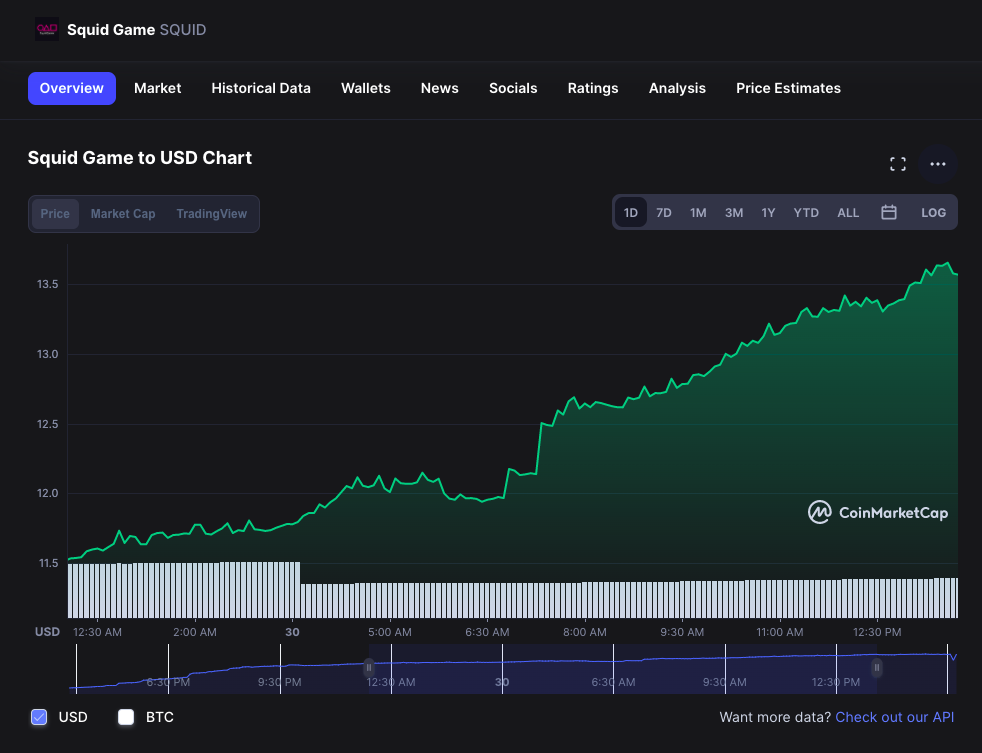Select the Overview tab
982x753 pixels.
coord(71,88)
